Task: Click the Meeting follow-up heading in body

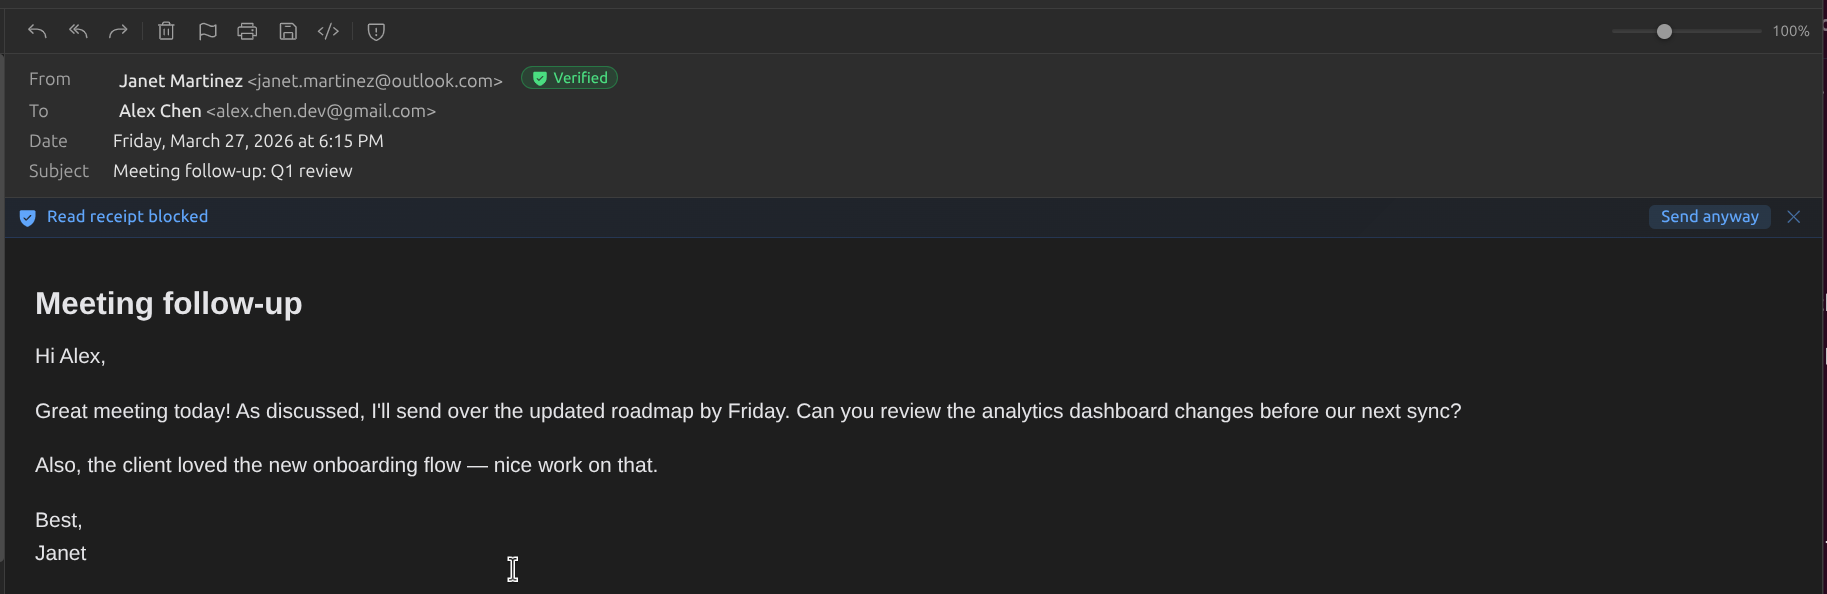Action: click(168, 303)
